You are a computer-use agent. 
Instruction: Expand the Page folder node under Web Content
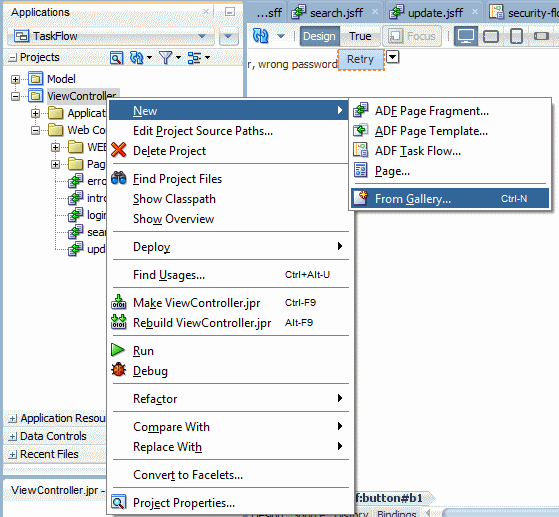(55, 164)
